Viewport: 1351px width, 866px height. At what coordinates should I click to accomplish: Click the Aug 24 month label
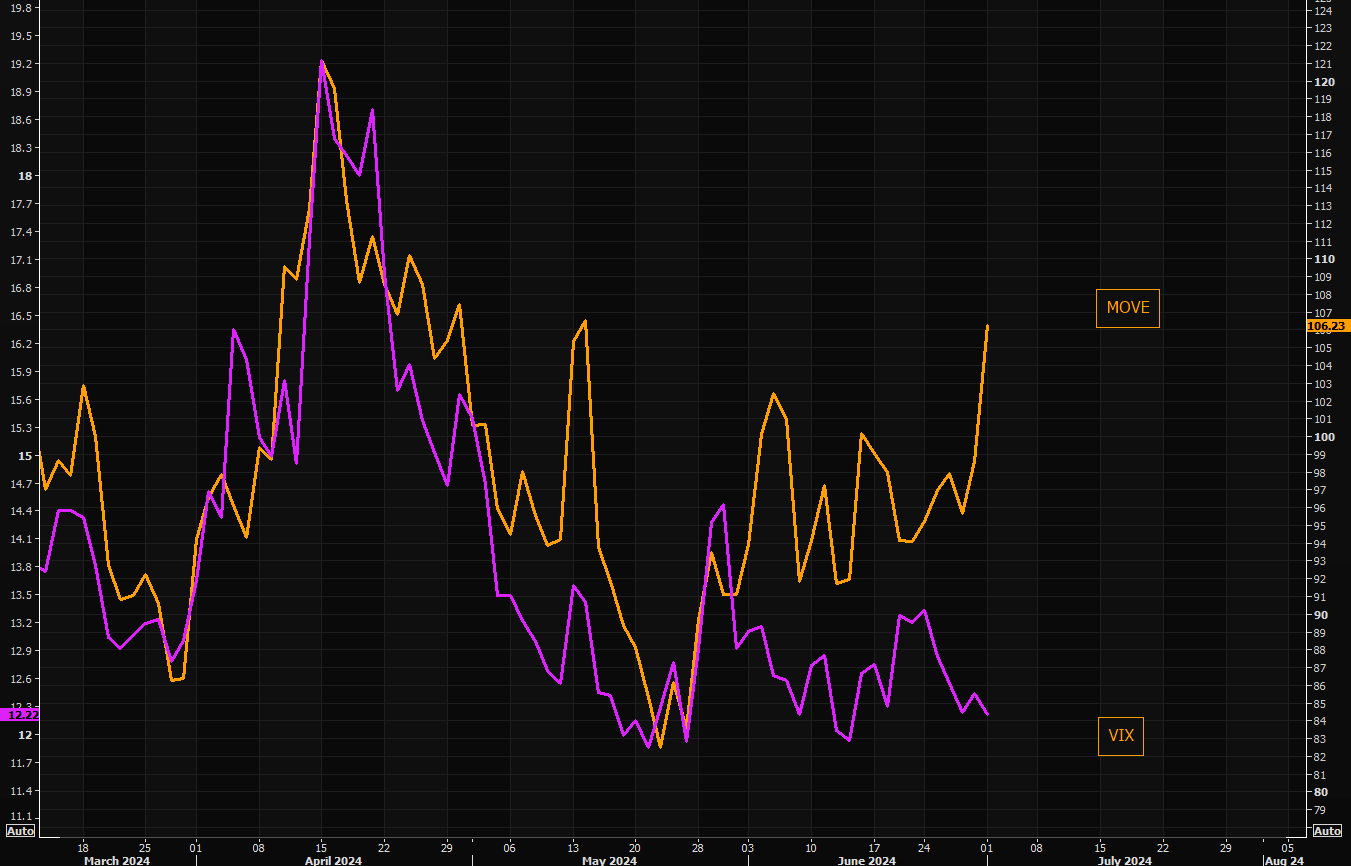(x=1284, y=860)
